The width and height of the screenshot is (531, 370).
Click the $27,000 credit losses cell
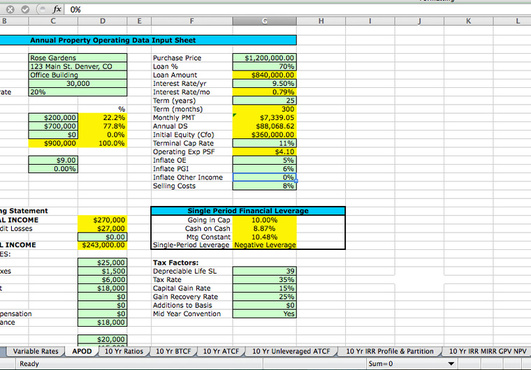point(102,228)
